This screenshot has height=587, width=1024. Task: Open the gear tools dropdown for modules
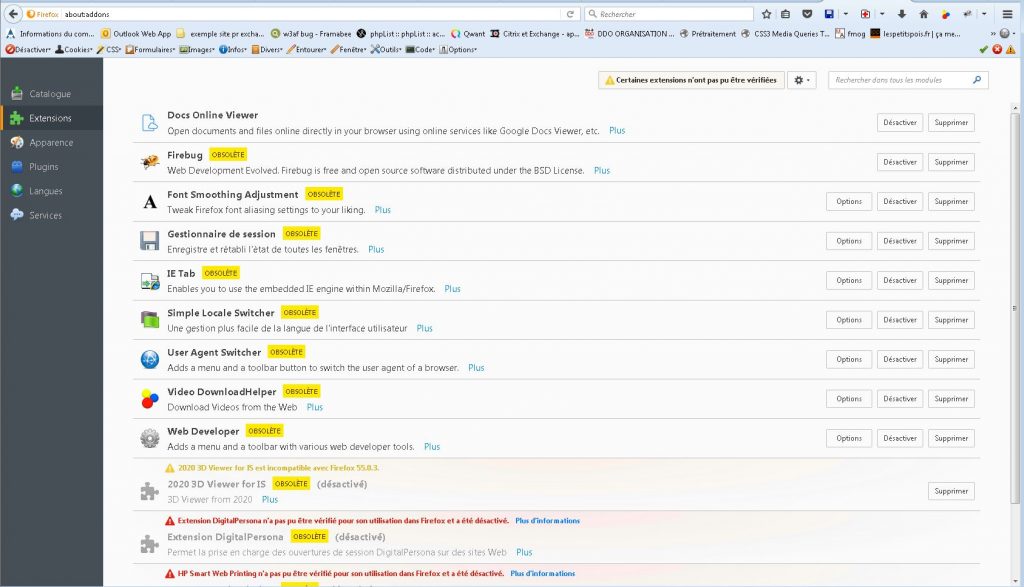[801, 80]
